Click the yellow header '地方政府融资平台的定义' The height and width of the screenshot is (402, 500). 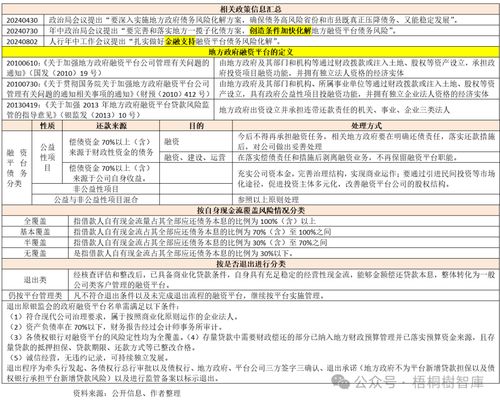click(x=251, y=52)
